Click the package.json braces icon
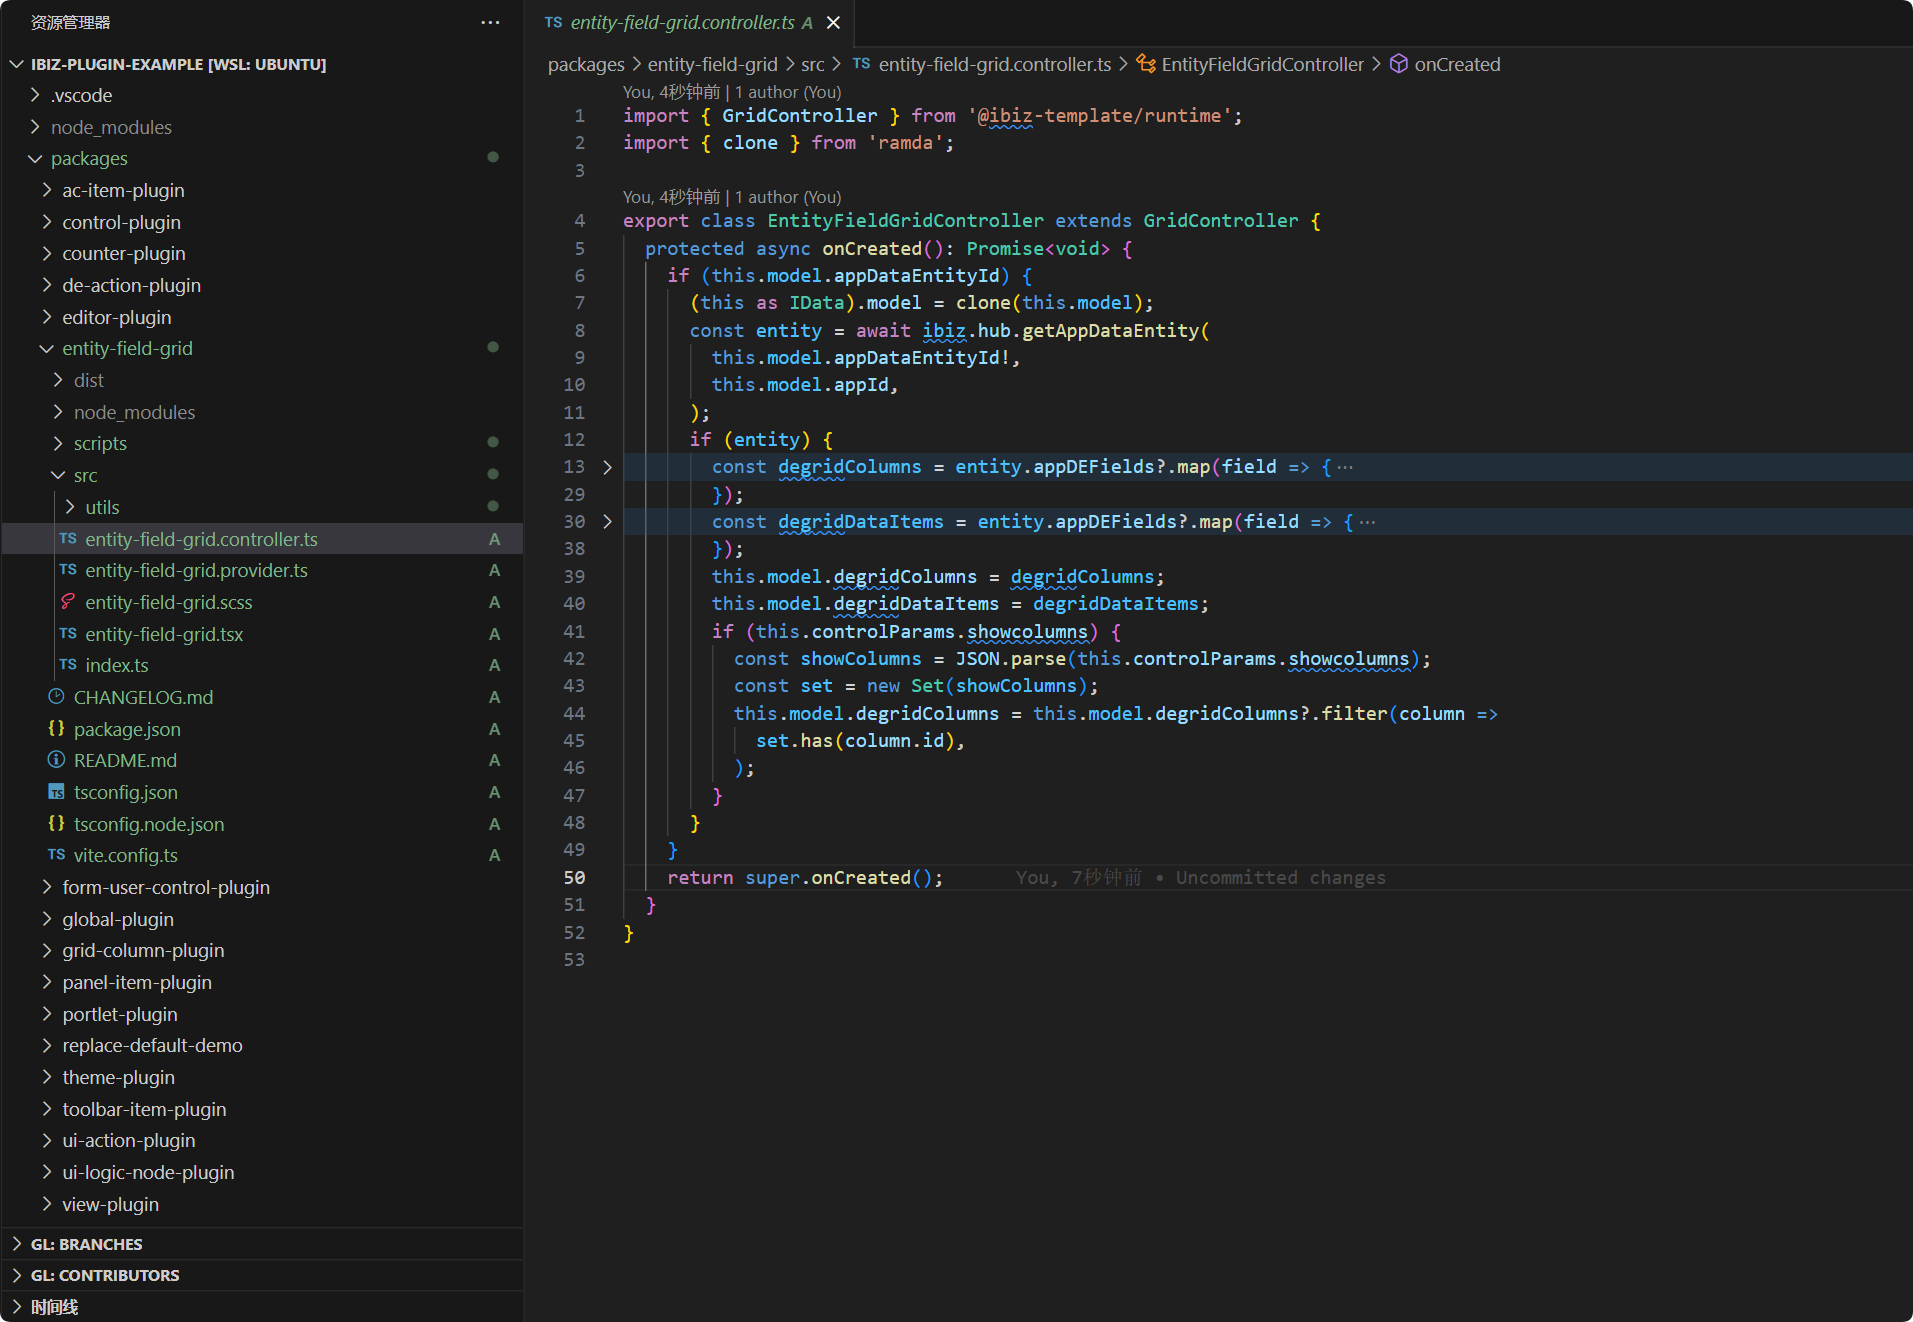The image size is (1913, 1322). click(56, 729)
